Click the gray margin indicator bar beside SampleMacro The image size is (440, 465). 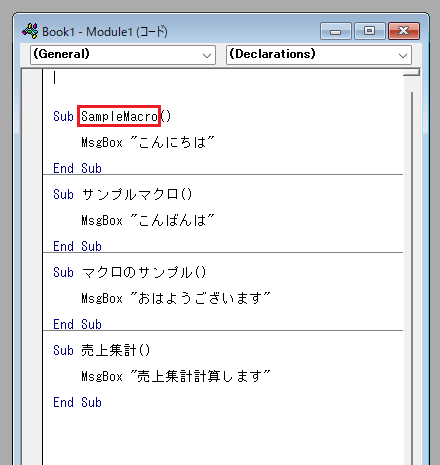coord(32,116)
